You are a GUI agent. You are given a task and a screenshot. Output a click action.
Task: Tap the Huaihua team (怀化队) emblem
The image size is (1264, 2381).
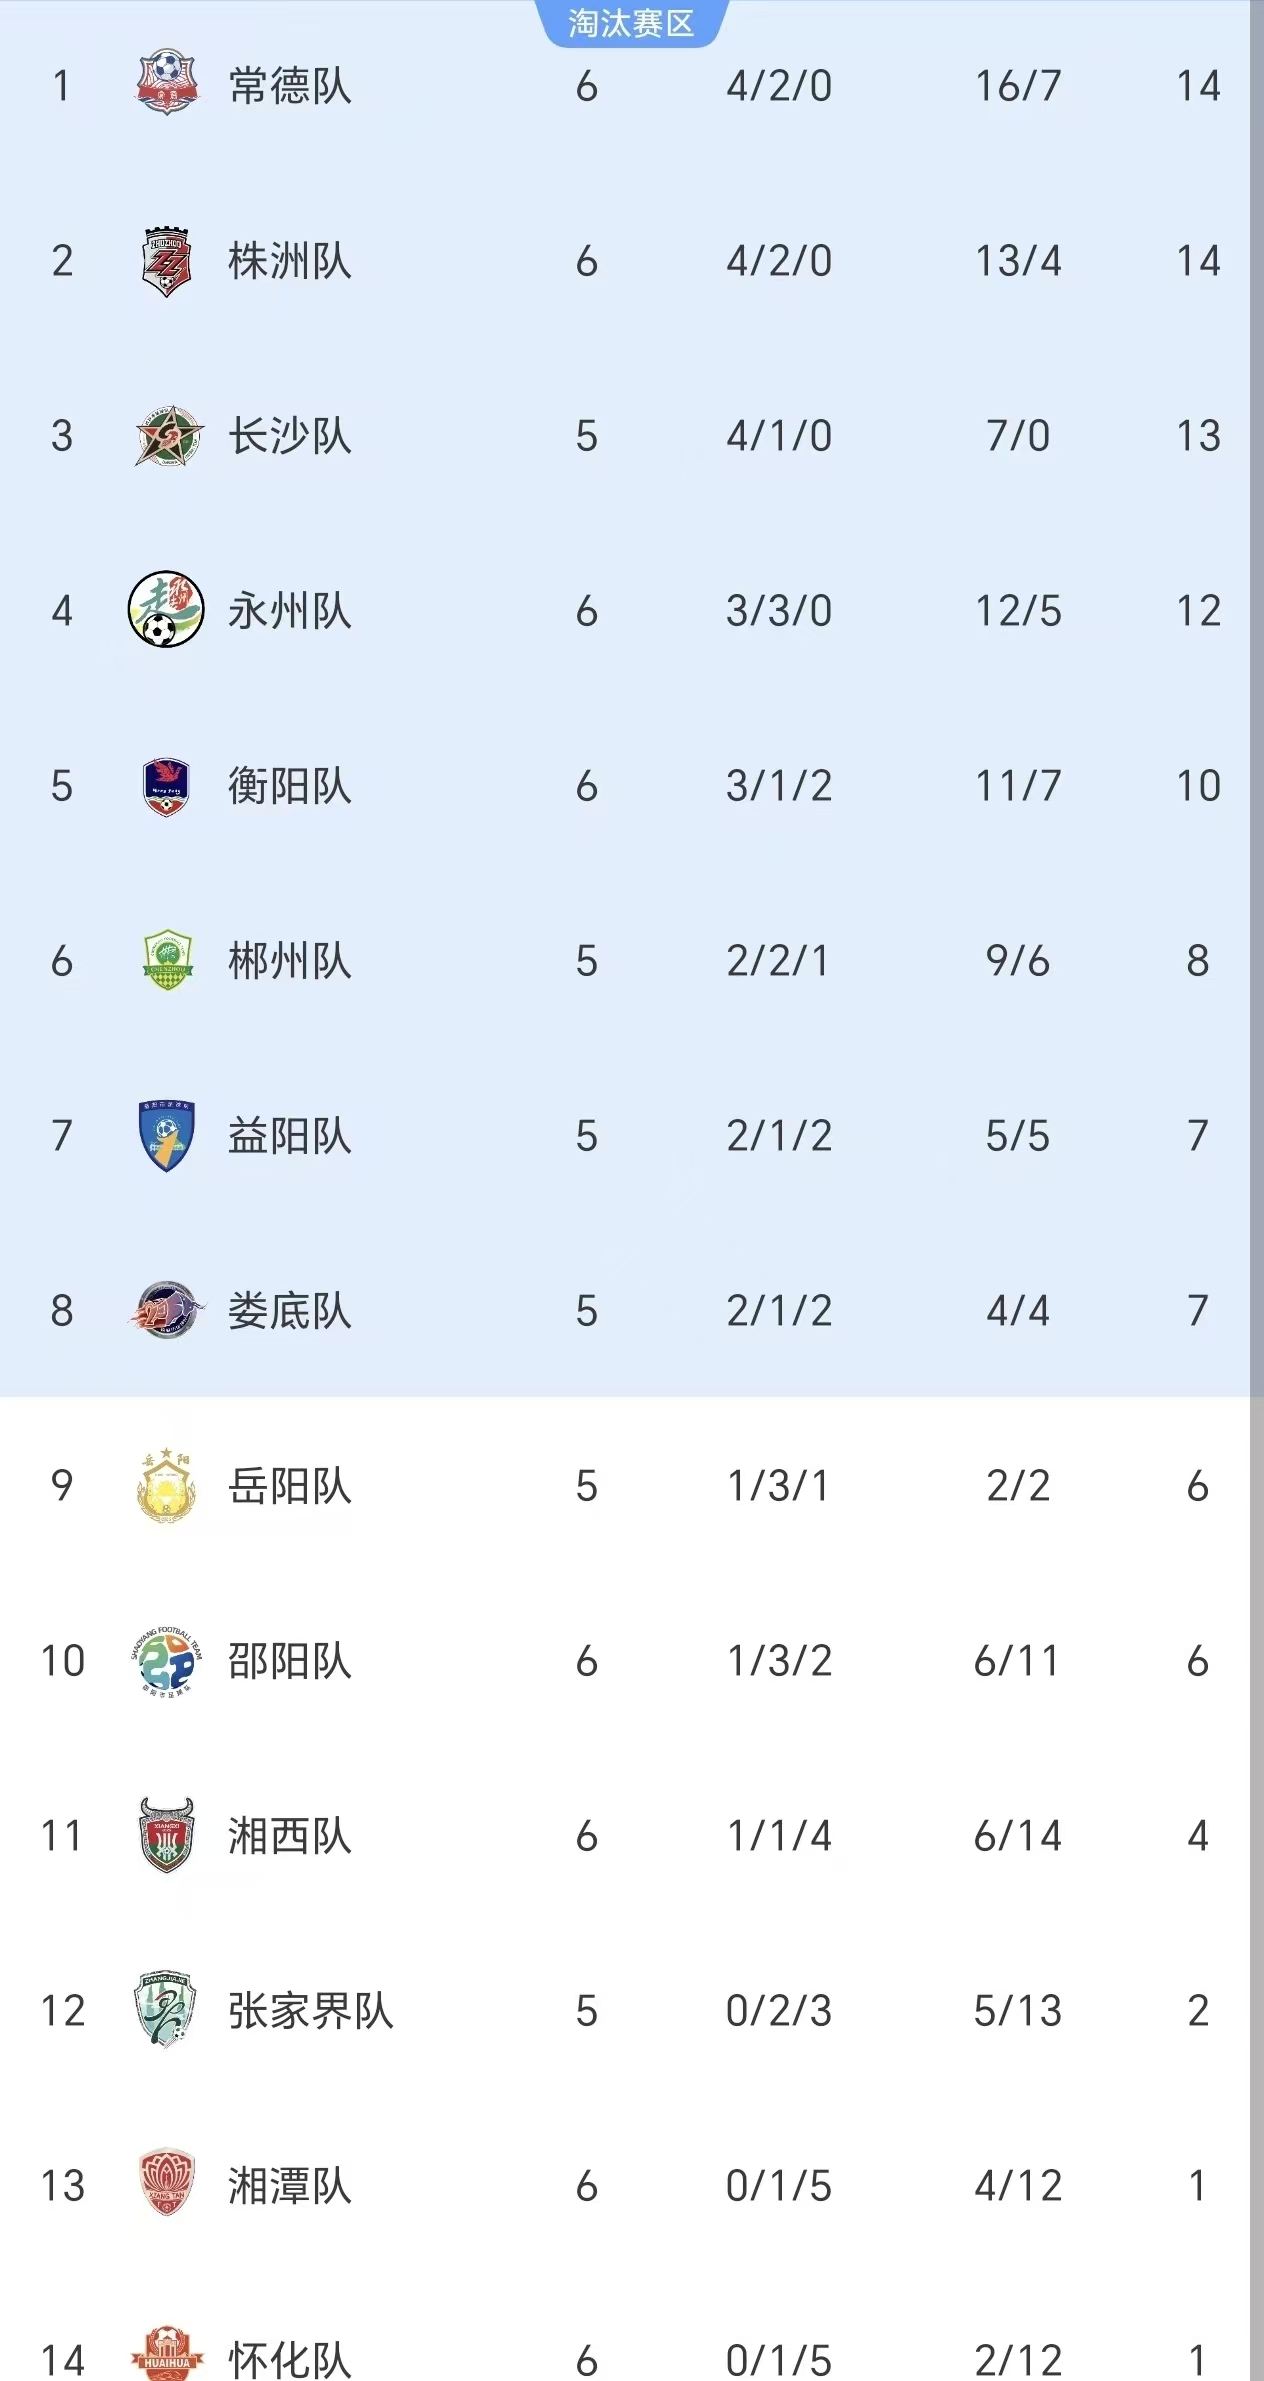click(x=166, y=2354)
